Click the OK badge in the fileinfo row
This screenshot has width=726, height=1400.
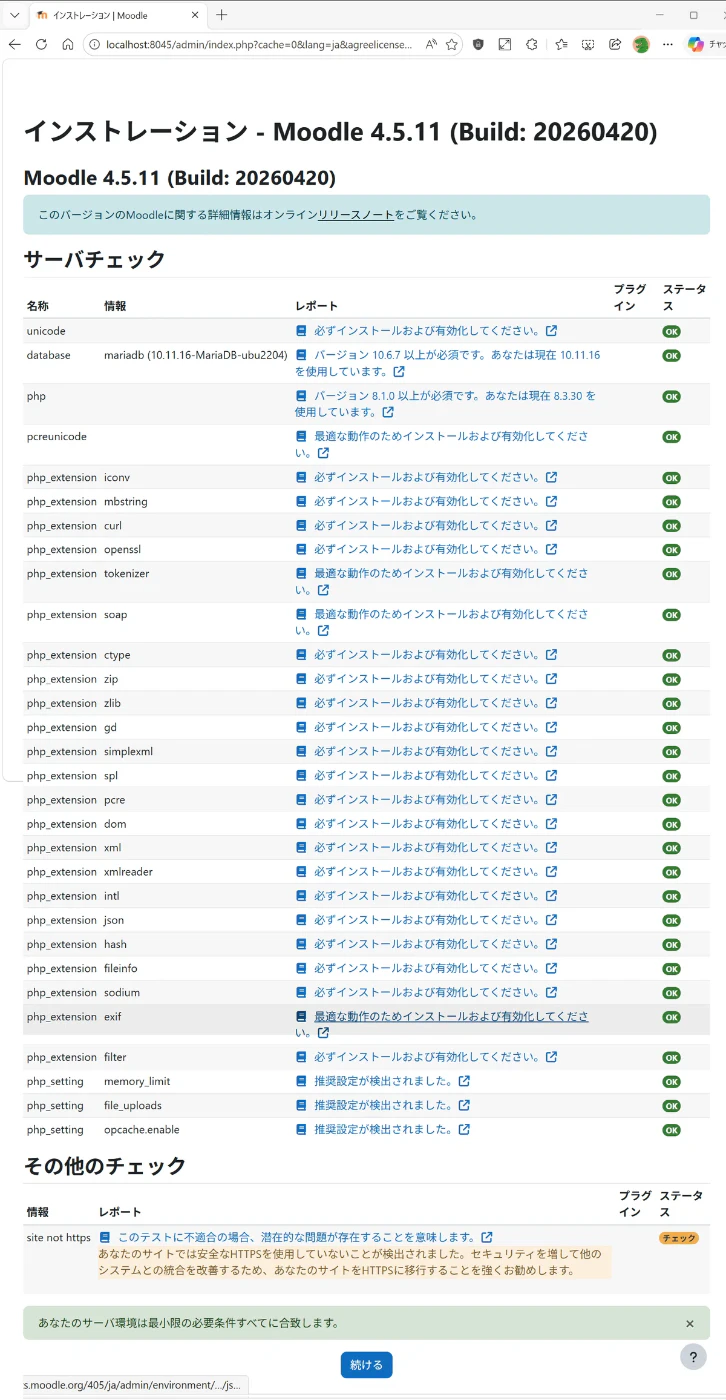pos(670,969)
